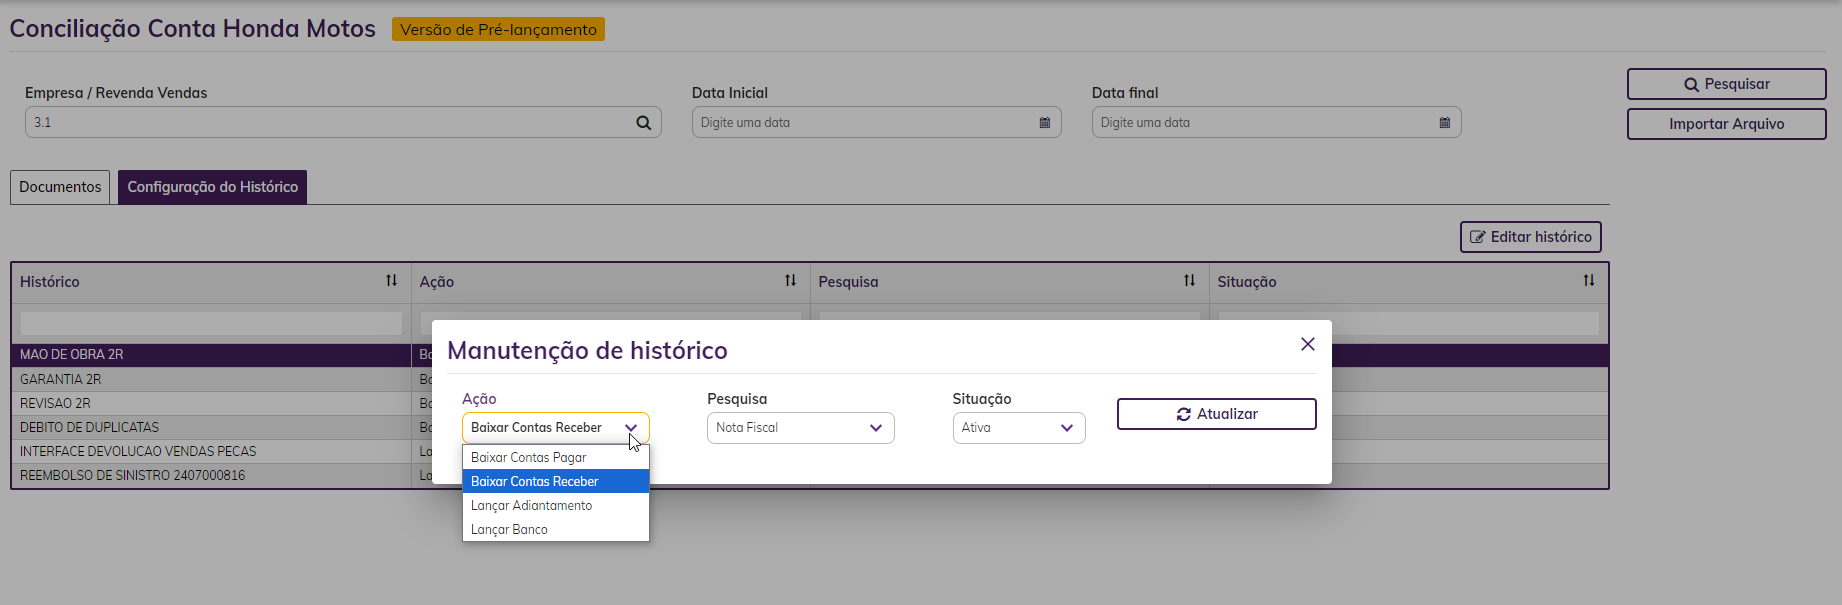
Task: Sort table by Pesquisa column
Action: (x=1189, y=281)
